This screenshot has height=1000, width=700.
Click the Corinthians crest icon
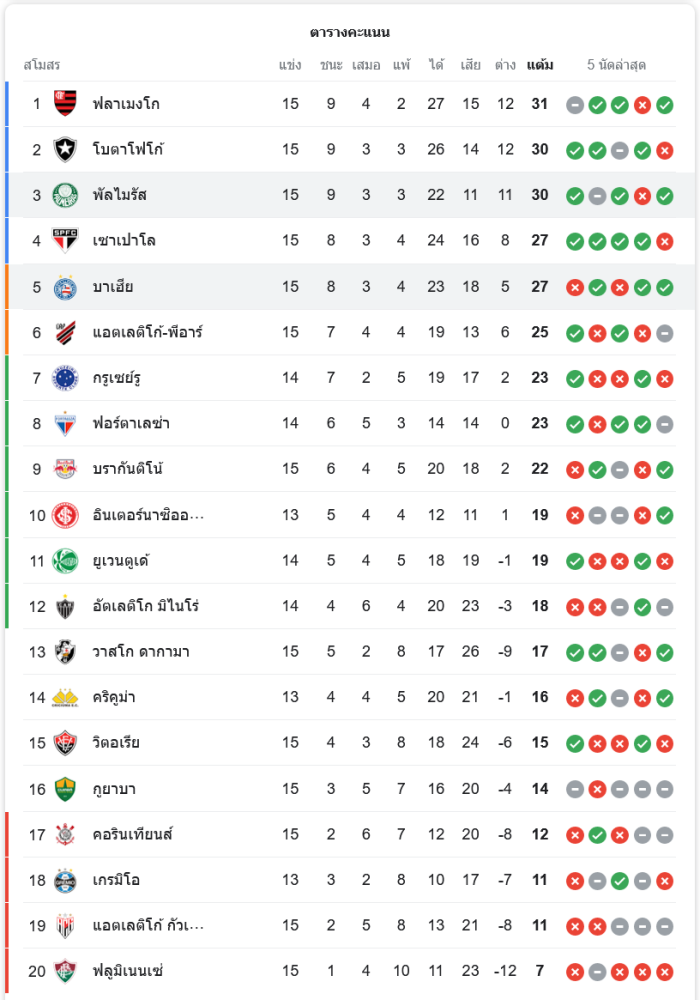tap(65, 834)
